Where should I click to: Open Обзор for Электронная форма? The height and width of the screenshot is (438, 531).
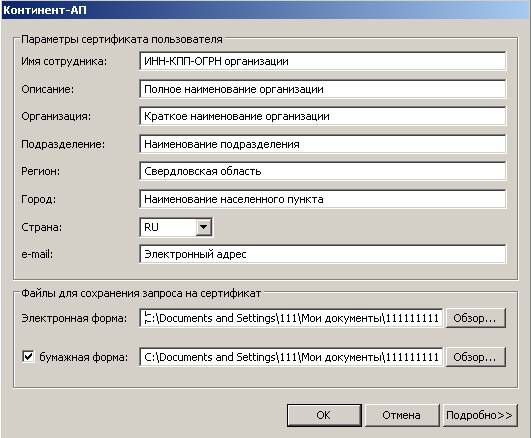tap(475, 318)
